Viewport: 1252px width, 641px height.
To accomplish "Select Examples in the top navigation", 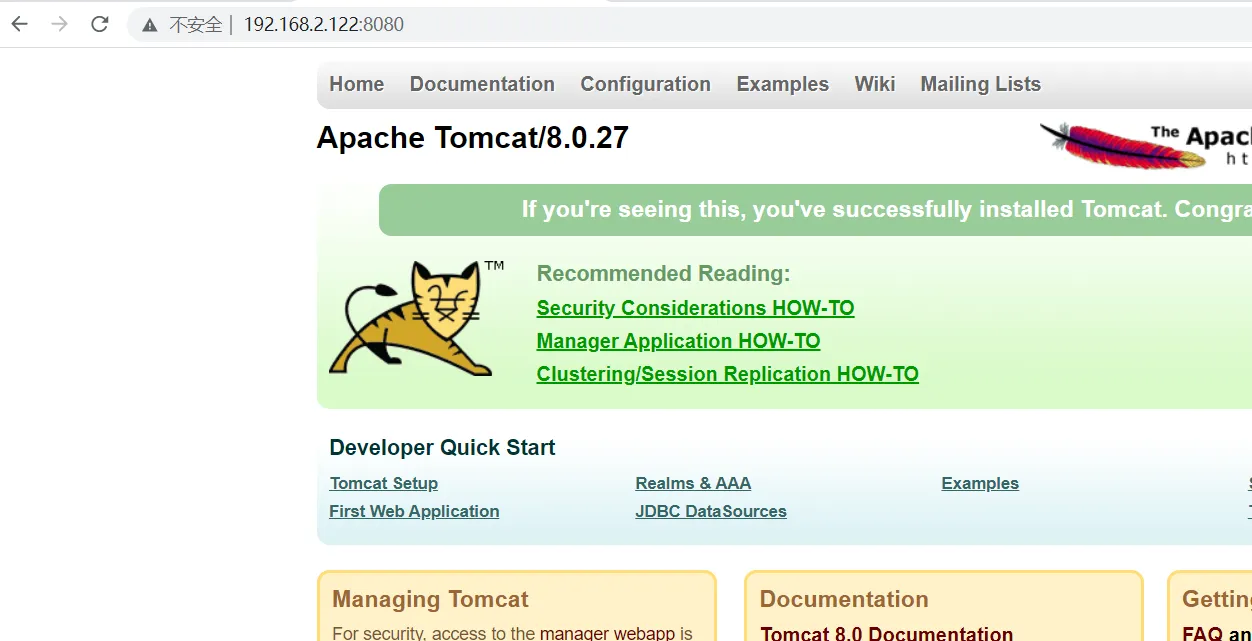I will pyautogui.click(x=782, y=84).
